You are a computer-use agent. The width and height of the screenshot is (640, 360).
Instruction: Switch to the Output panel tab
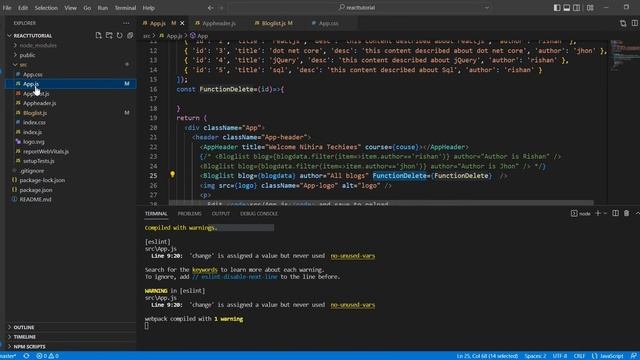click(220, 213)
